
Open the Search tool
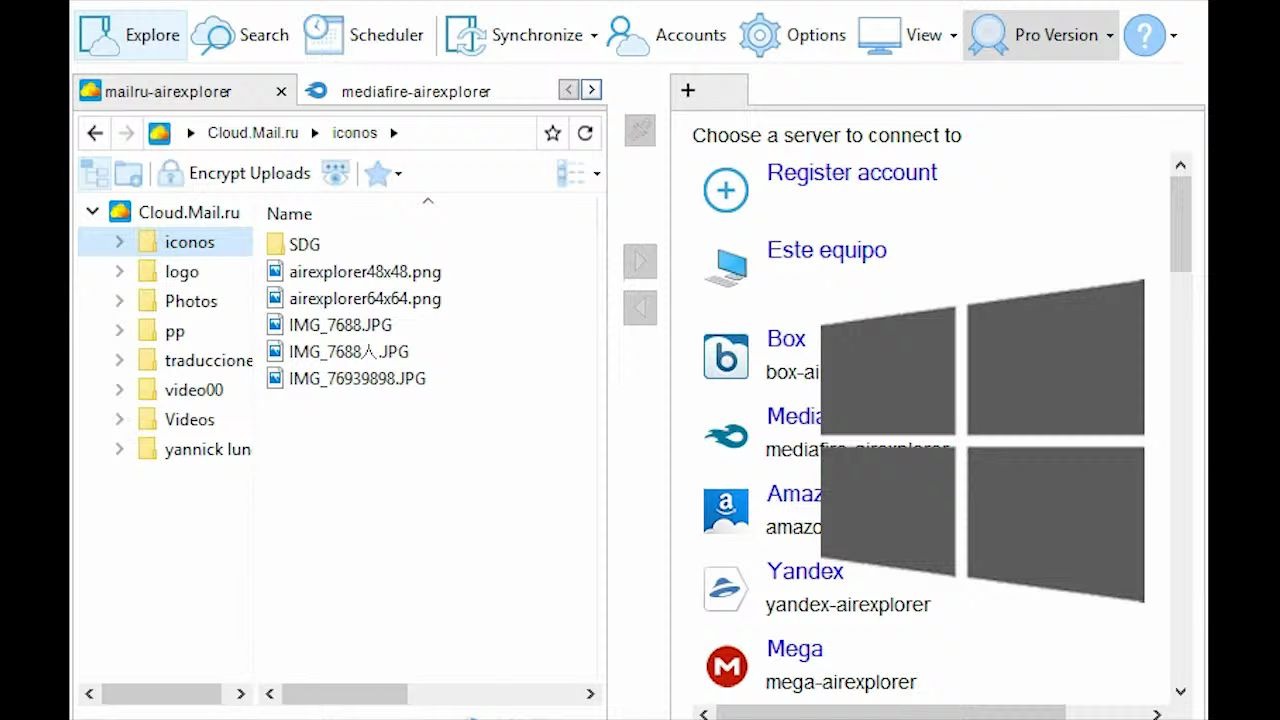coord(240,35)
